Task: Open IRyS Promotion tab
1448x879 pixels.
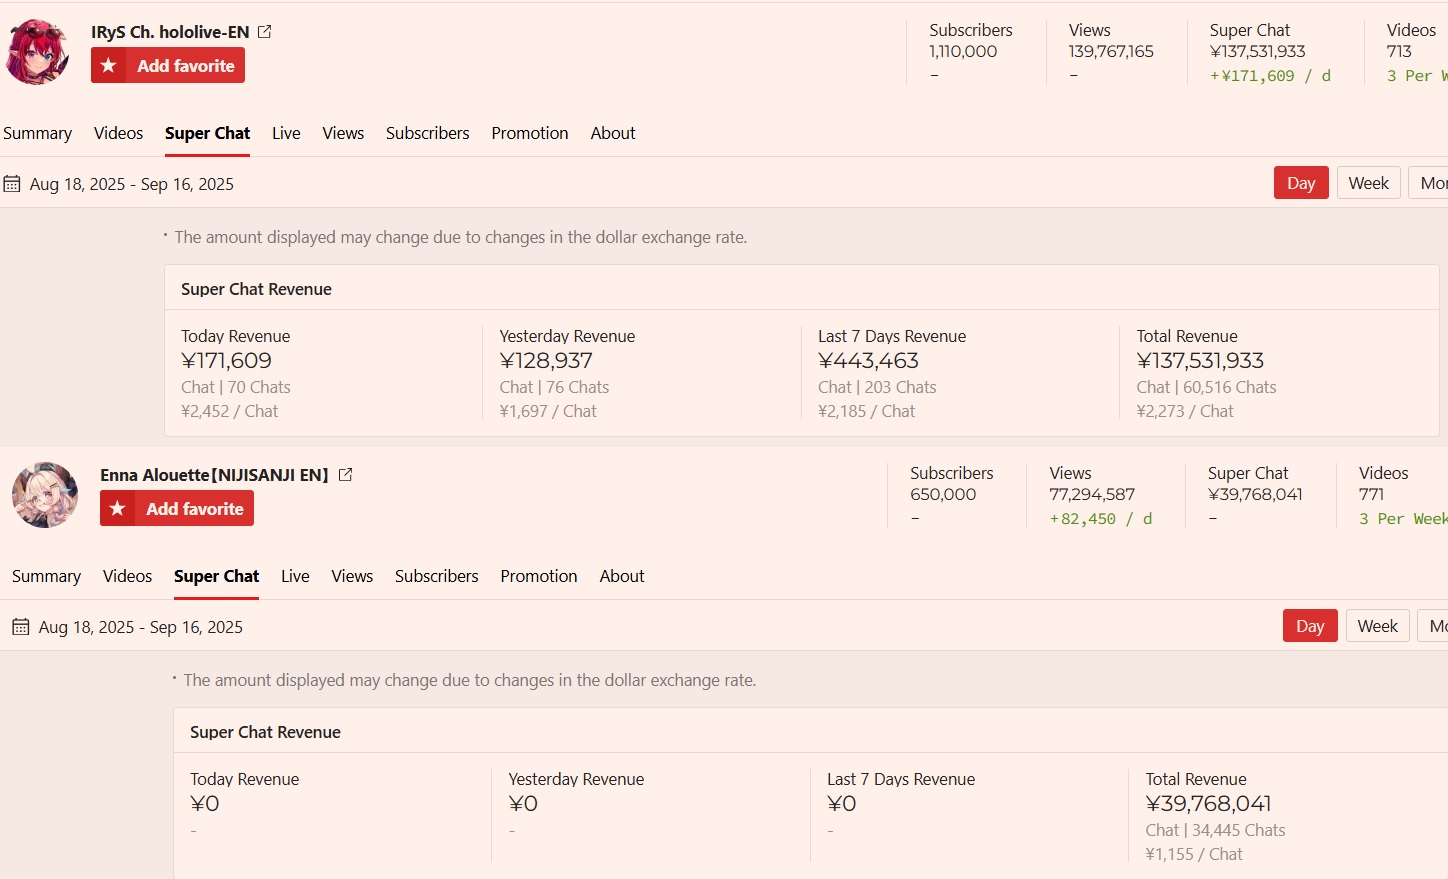Action: (530, 133)
